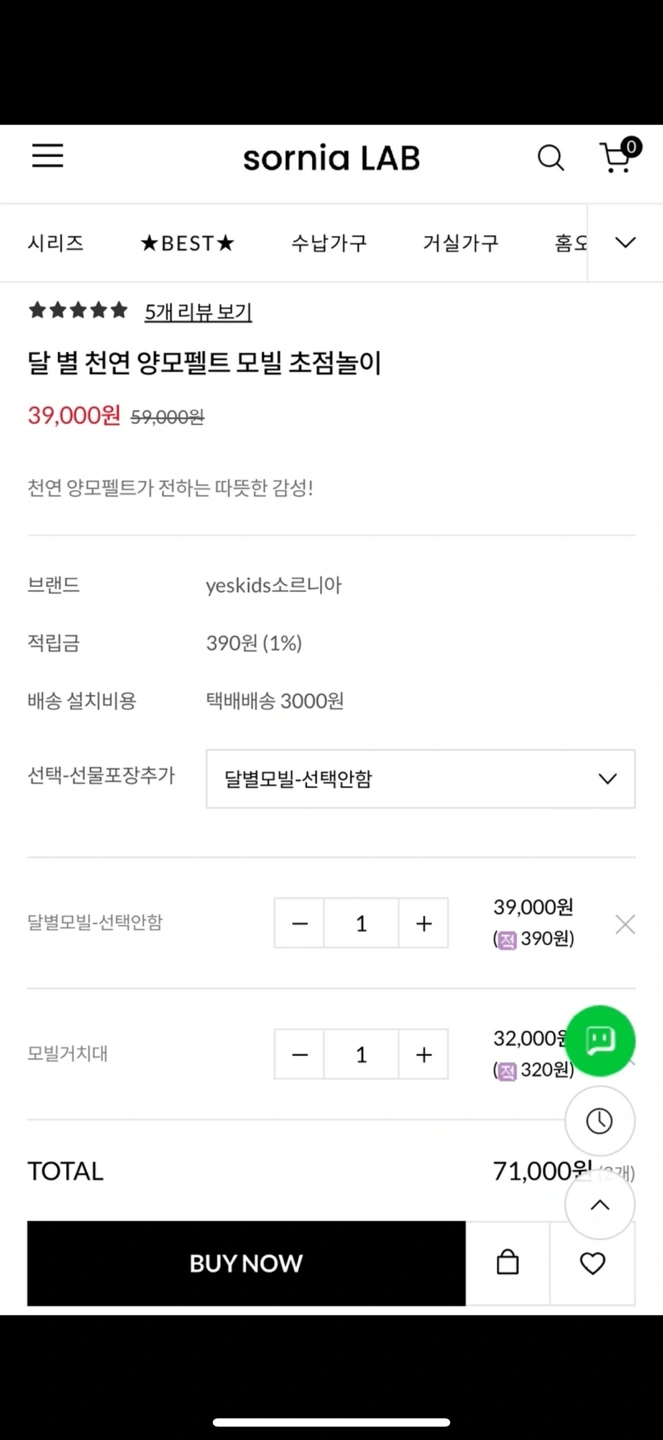This screenshot has height=1440, width=663.
Task: Expand the category navigation chevron
Action: coord(625,243)
